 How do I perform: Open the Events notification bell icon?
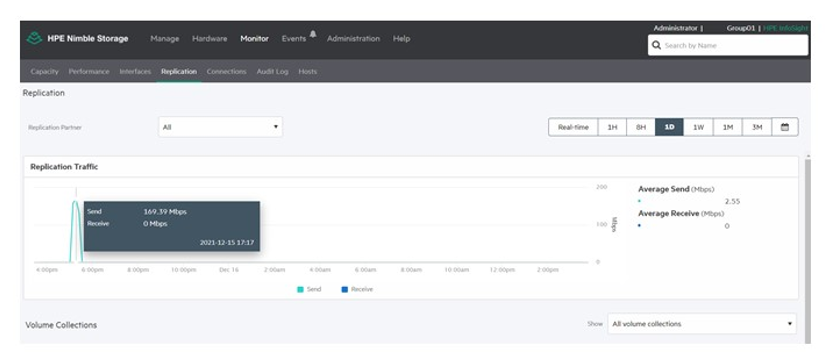(x=313, y=34)
